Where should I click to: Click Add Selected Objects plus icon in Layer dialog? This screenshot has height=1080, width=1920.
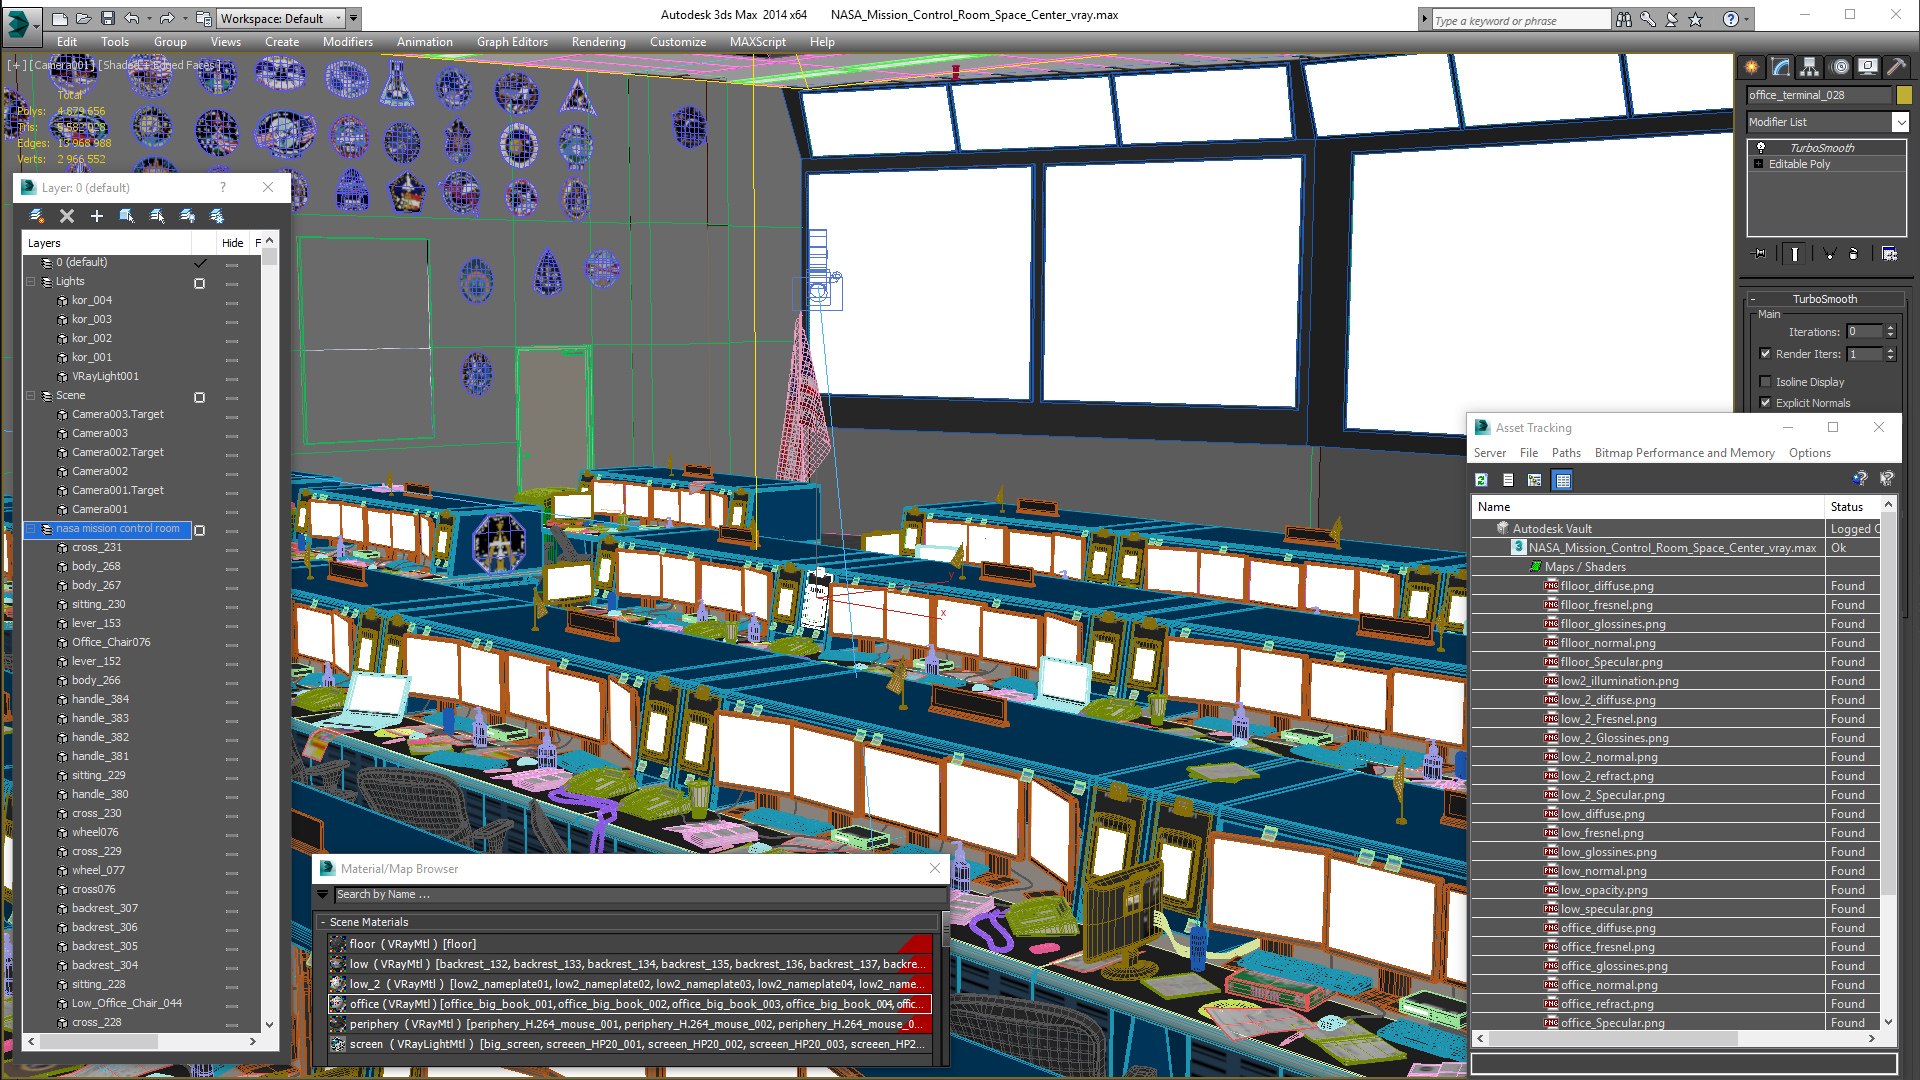click(97, 216)
